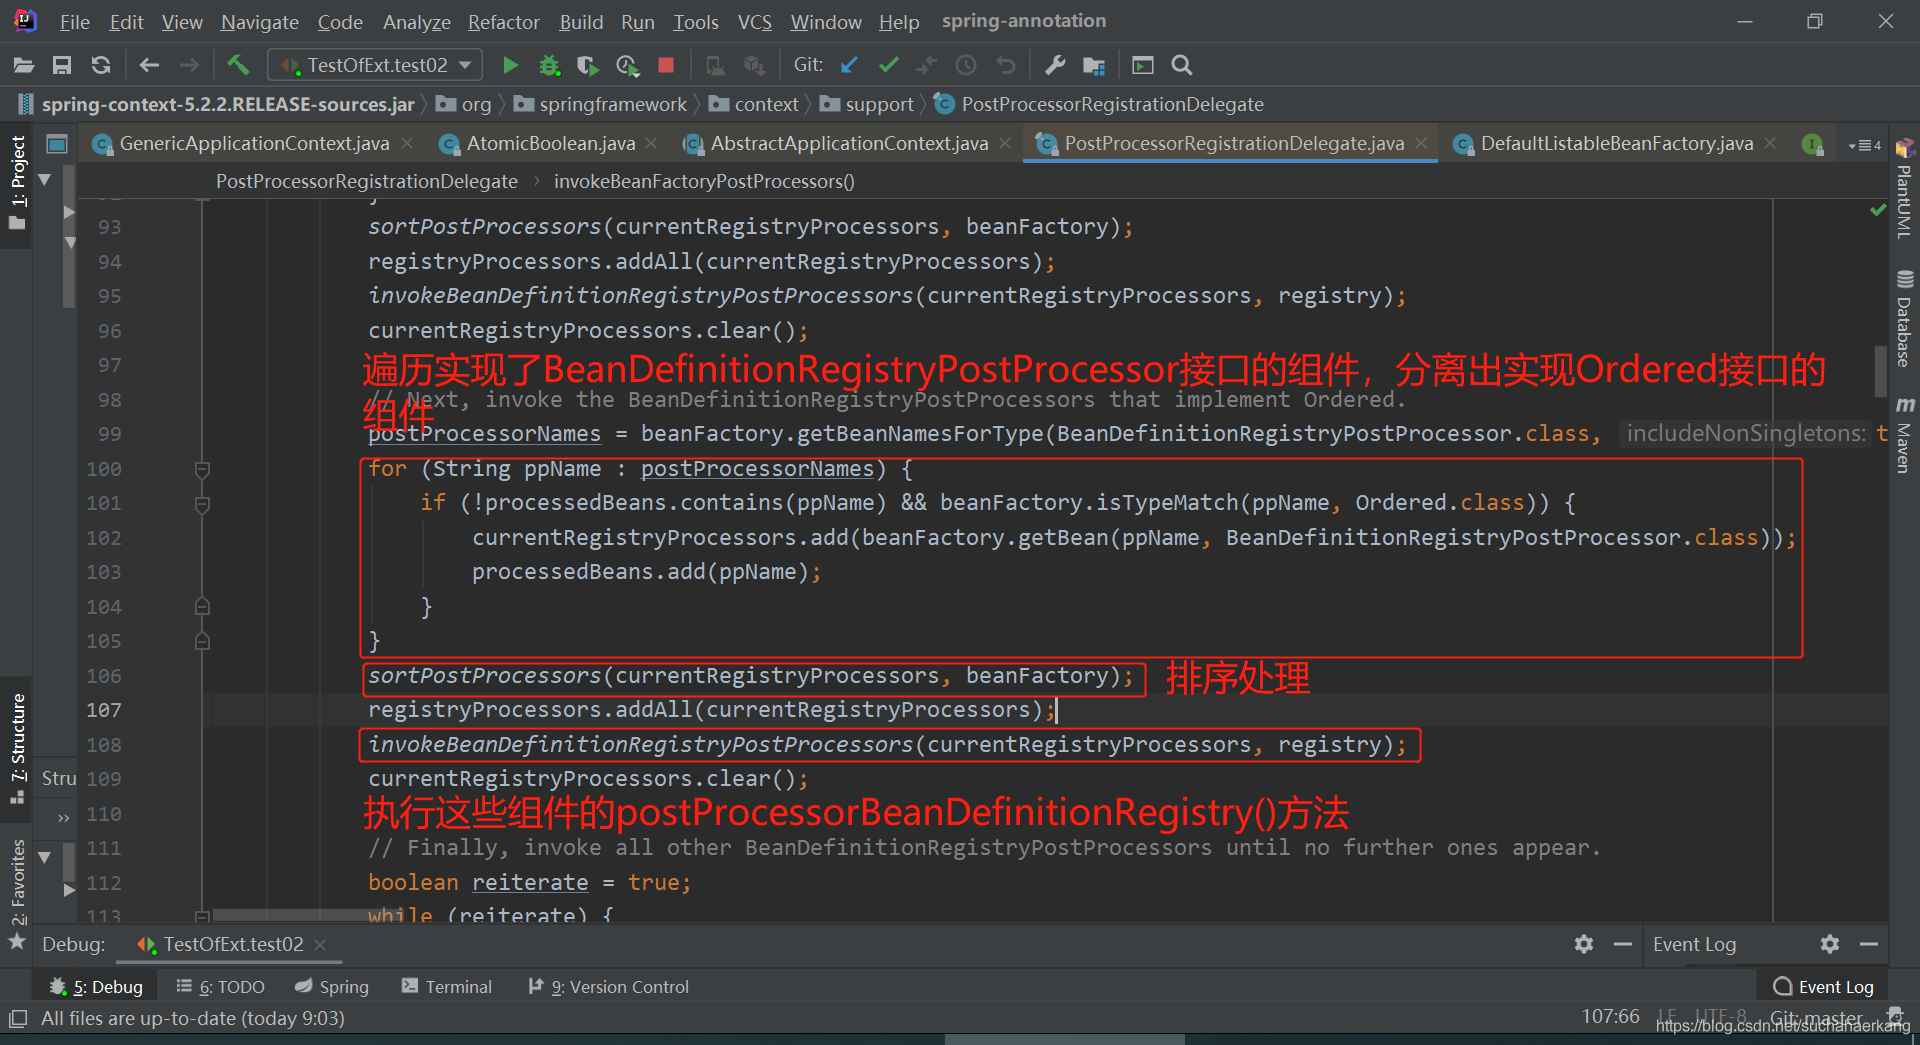The height and width of the screenshot is (1045, 1920).
Task: Open the VCS menu
Action: pos(755,22)
